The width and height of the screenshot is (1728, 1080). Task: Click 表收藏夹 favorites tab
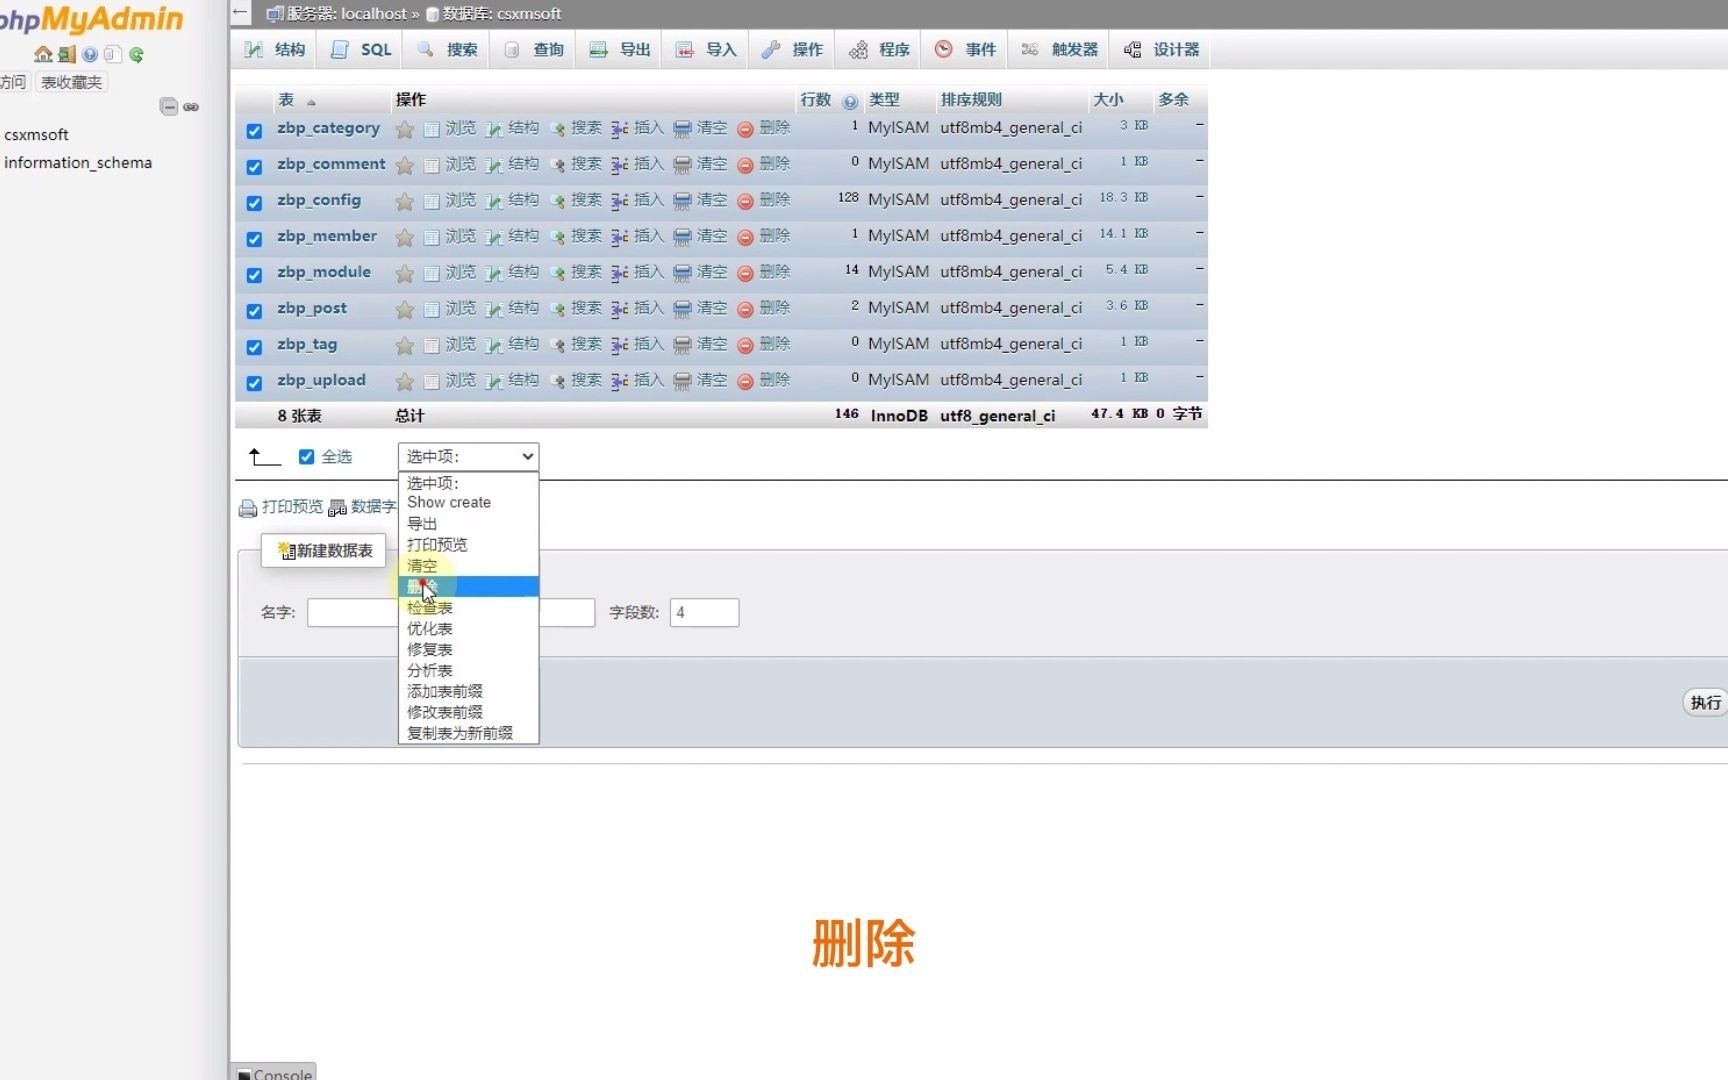(x=71, y=82)
